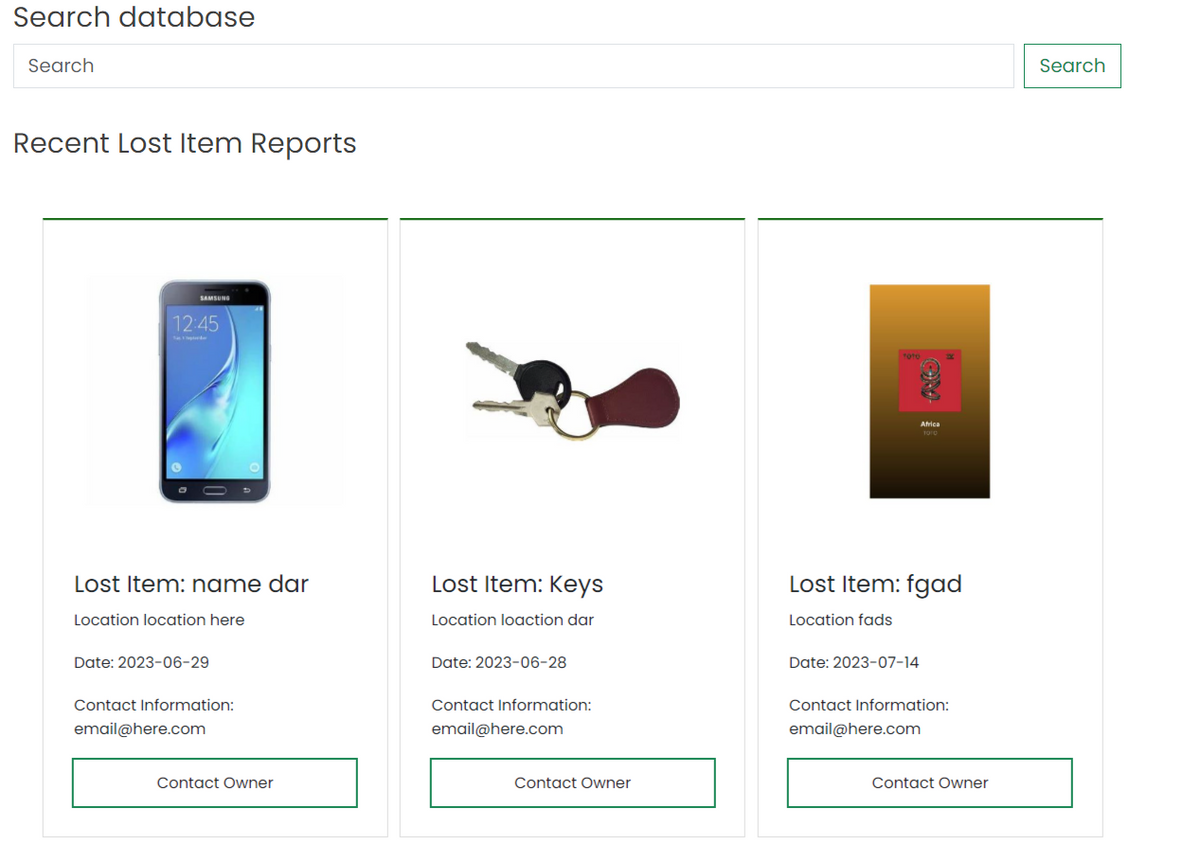Contact Owner of the fgad item

pyautogui.click(x=930, y=783)
